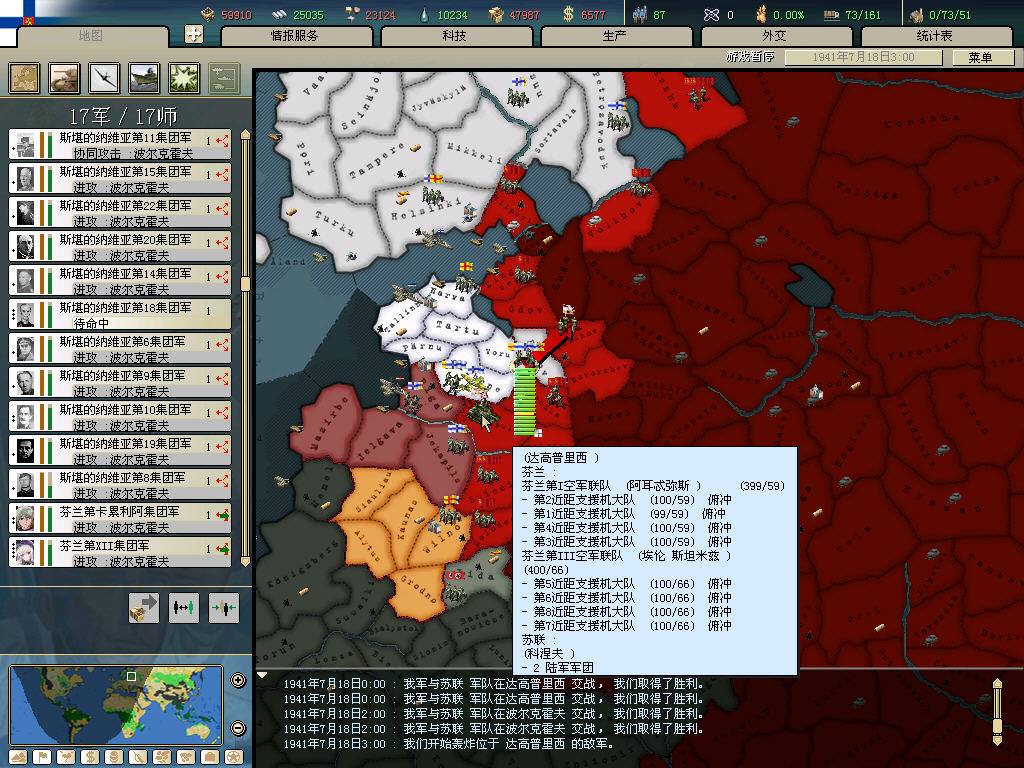Select 斯堪的纳维亚第15集团军 unit row

pyautogui.click(x=120, y=179)
